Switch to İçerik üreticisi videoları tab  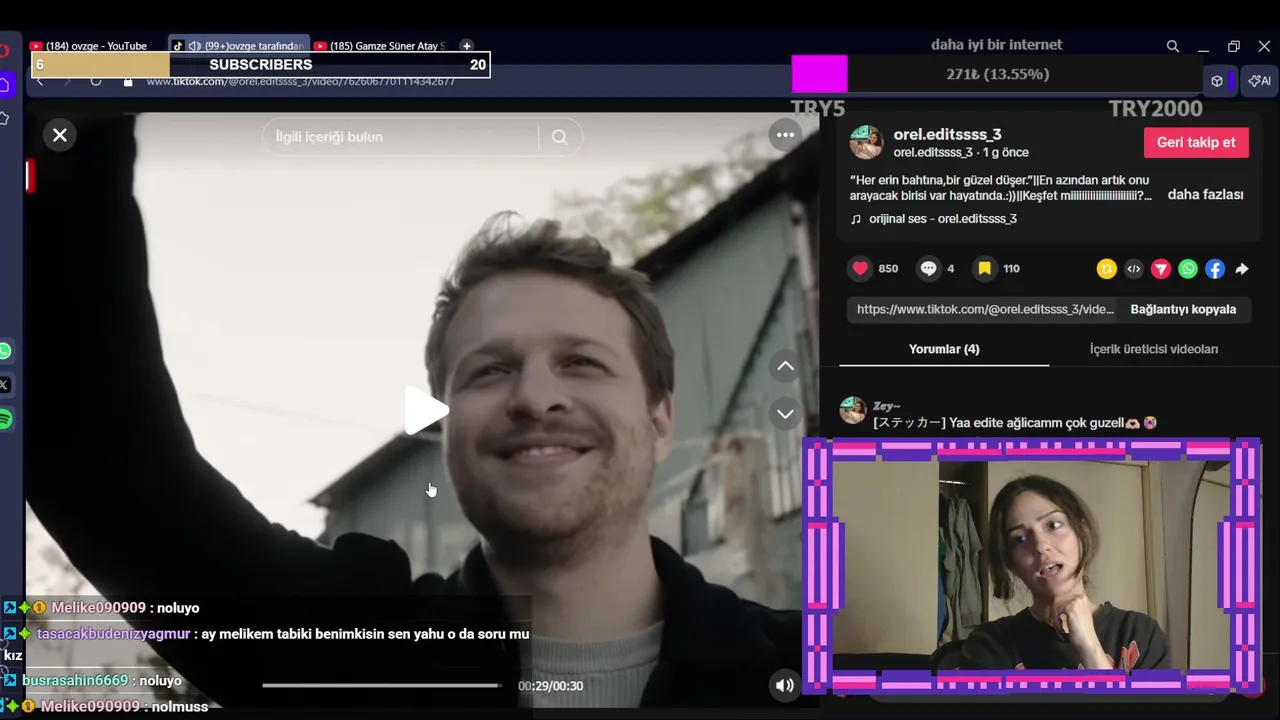[x=1154, y=349]
